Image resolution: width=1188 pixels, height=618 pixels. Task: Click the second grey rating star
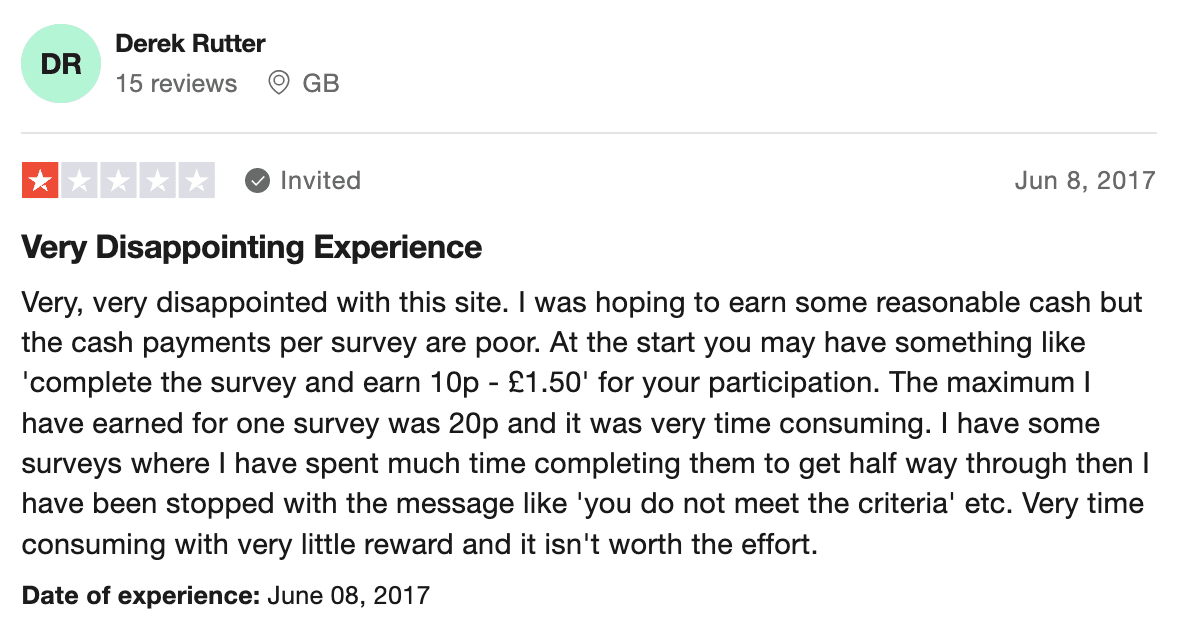[x=80, y=180]
